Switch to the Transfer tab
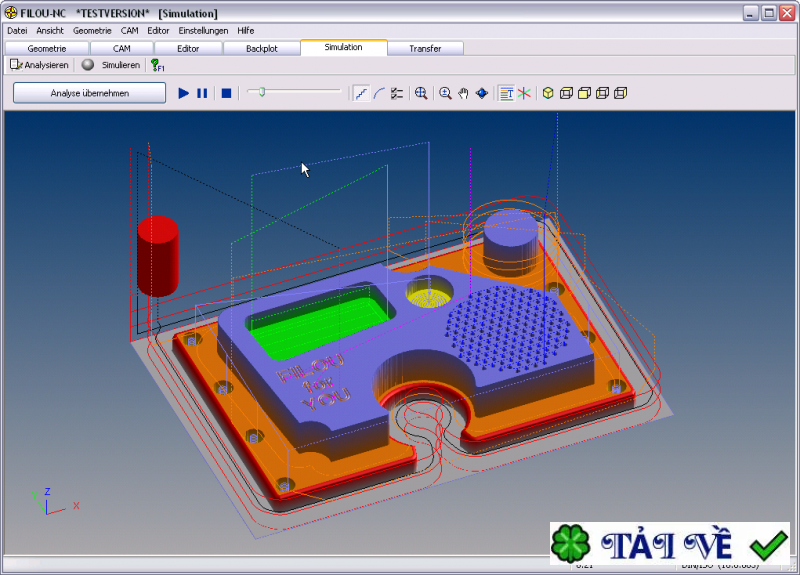 click(425, 48)
